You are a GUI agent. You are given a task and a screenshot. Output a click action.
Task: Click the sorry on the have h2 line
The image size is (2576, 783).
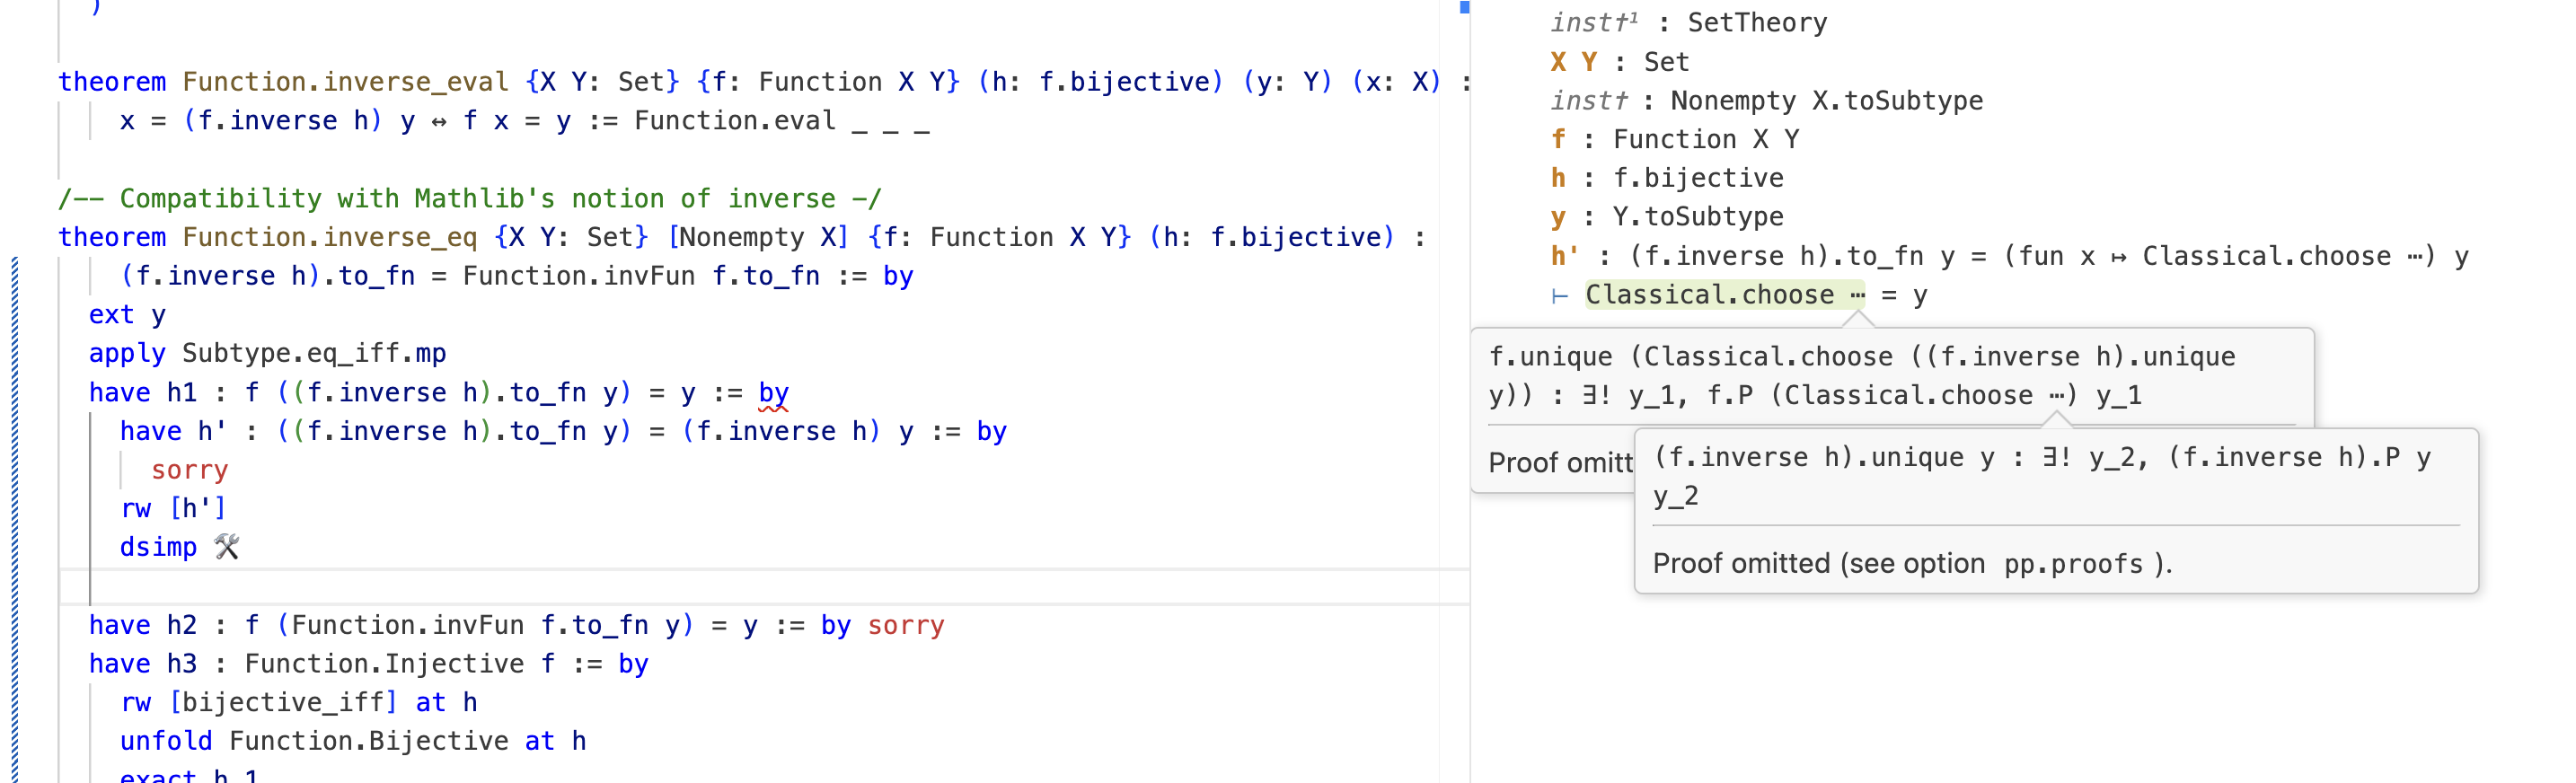tap(905, 625)
